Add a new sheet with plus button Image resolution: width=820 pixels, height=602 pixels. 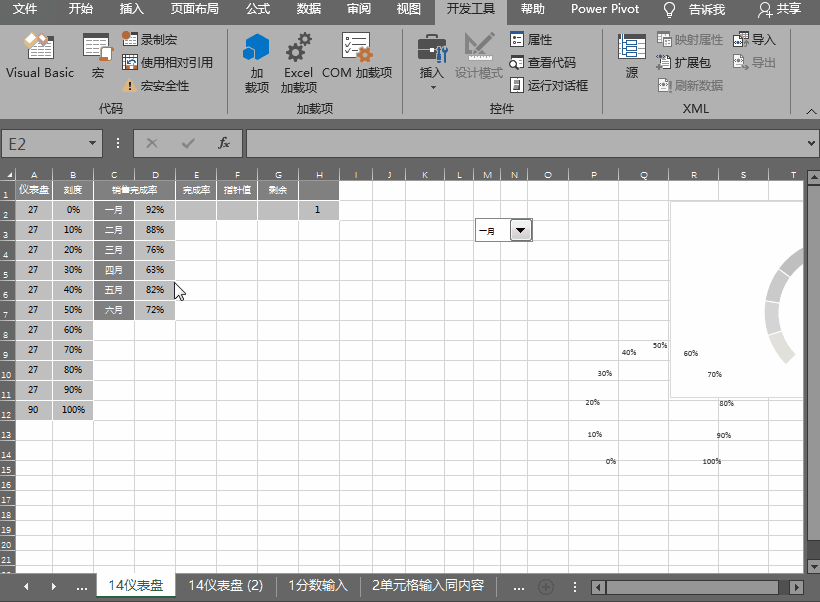(546, 587)
